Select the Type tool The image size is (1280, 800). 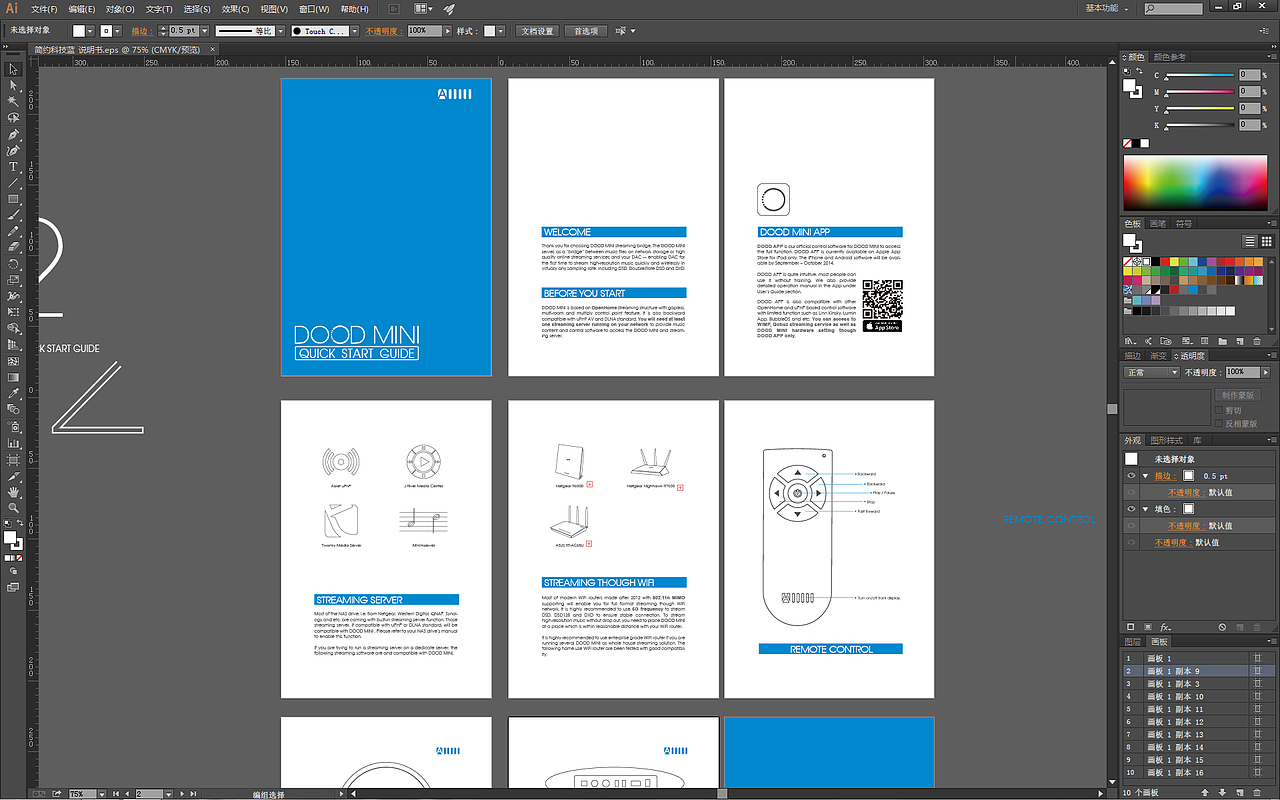coord(13,166)
